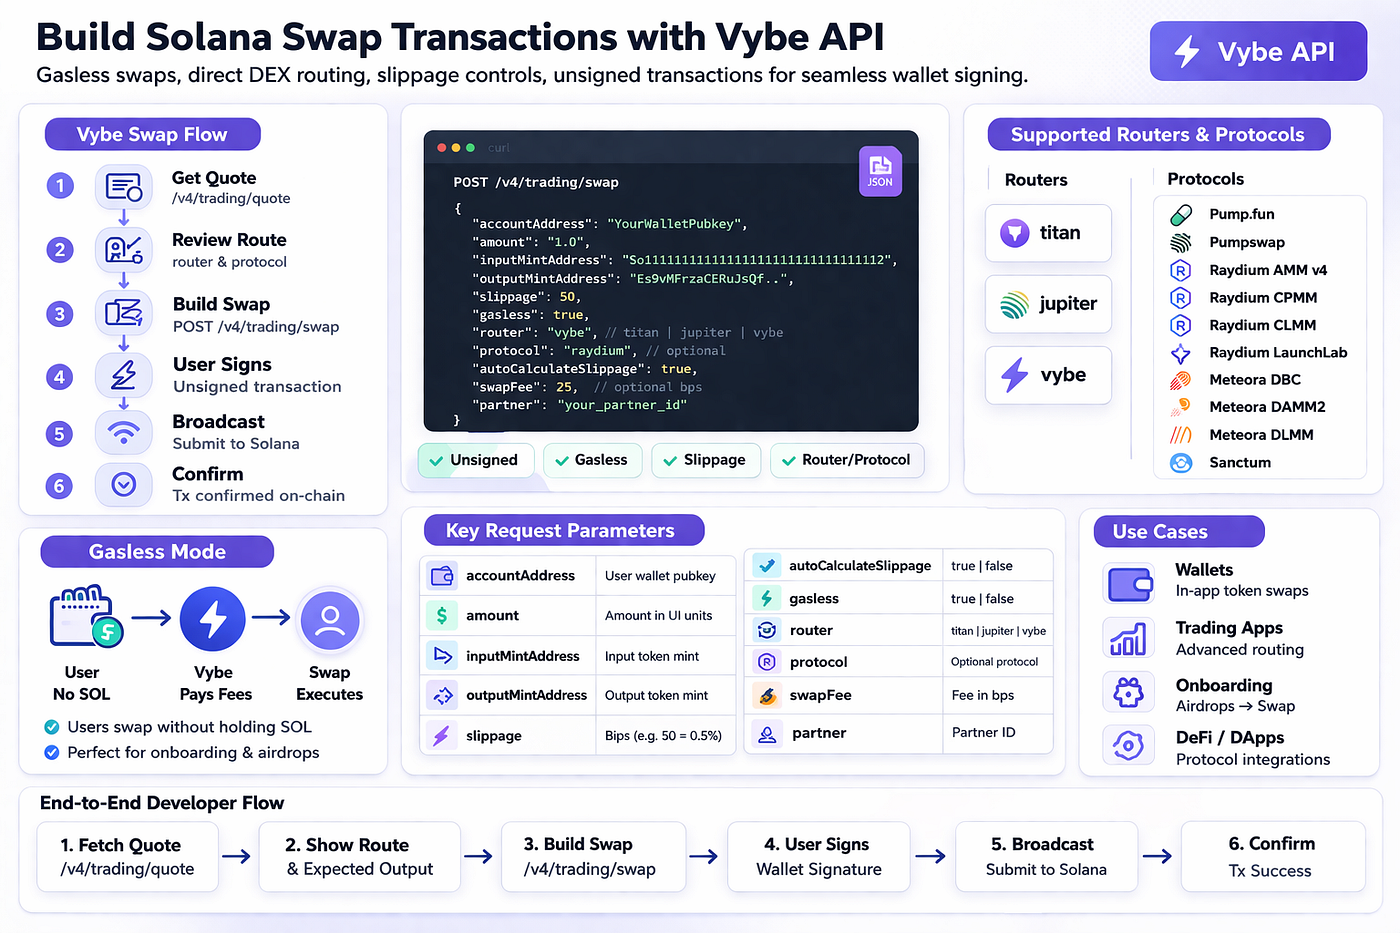Open the 4. User Signs flow card

pos(819,857)
